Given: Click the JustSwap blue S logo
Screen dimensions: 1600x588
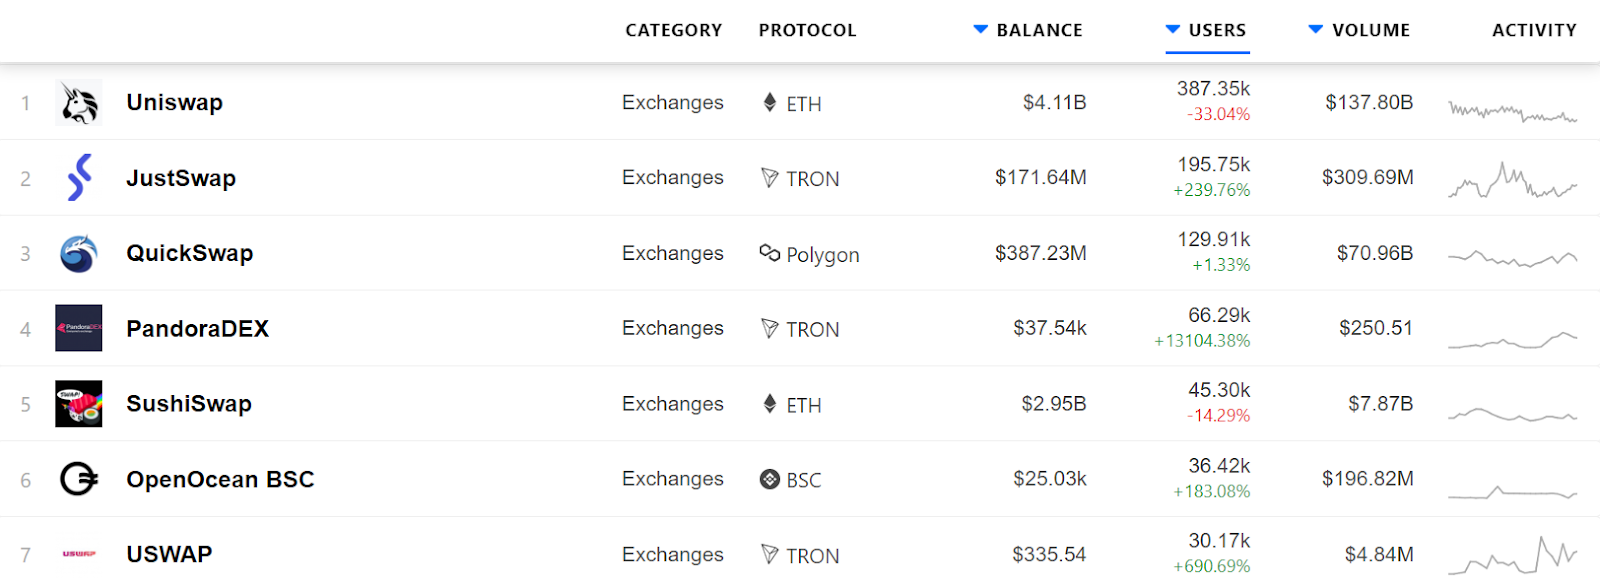Looking at the screenshot, I should (78, 178).
